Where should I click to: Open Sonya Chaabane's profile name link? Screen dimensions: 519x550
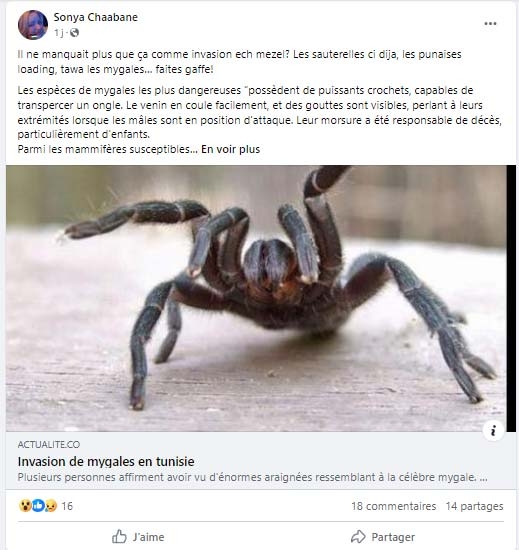(95, 17)
